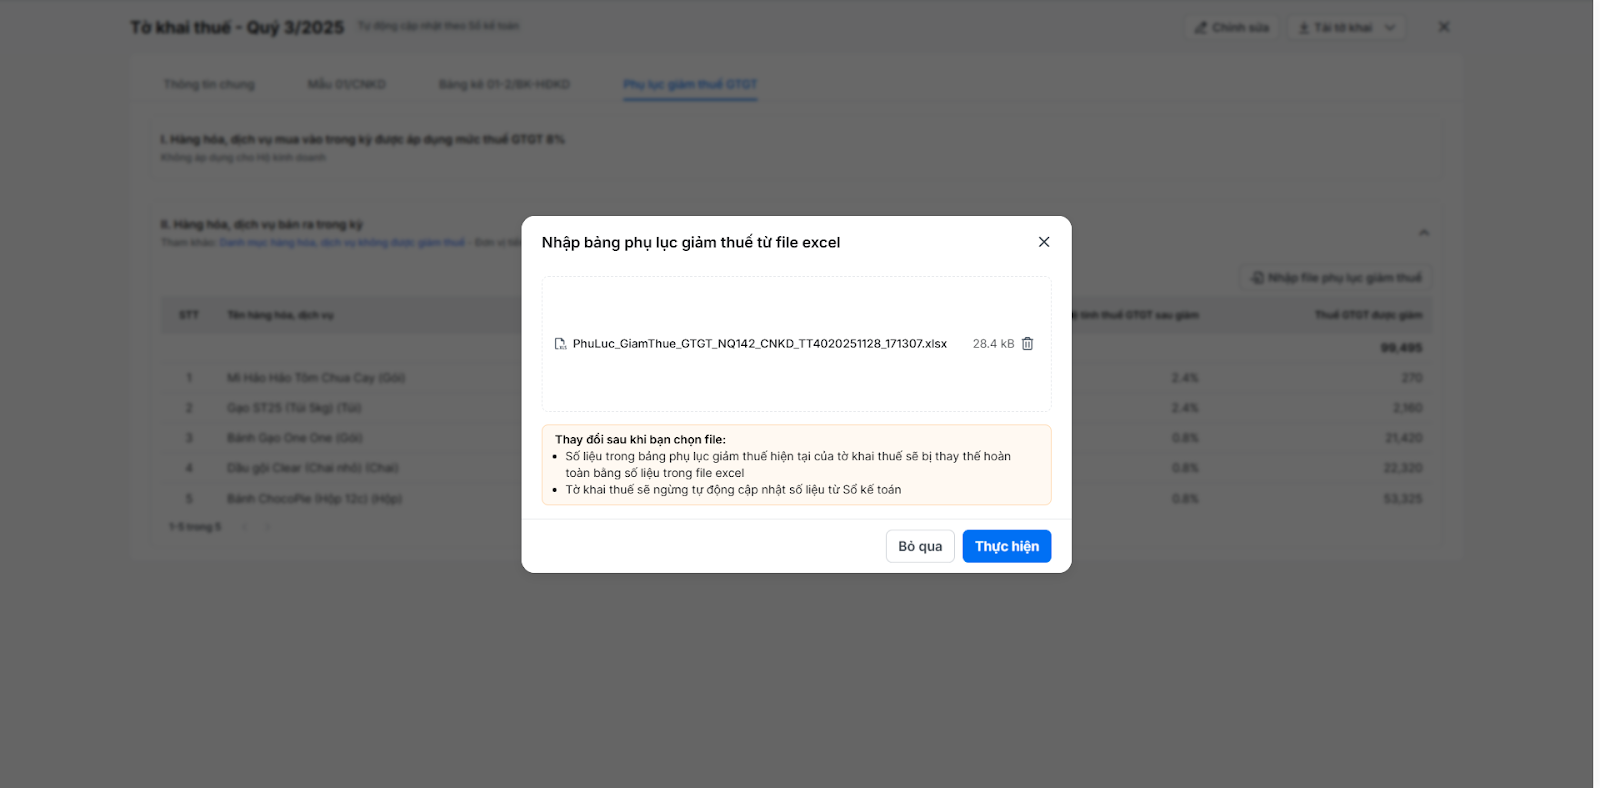
Task: Click Nhập file phụ lục giảm thuế button
Action: point(1336,277)
